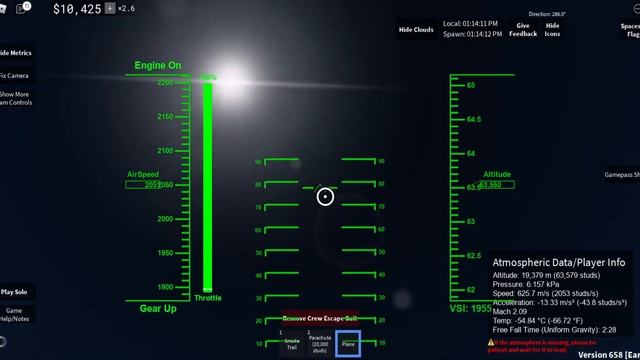Open the chat icon with 11 badge

click(x=22, y=8)
